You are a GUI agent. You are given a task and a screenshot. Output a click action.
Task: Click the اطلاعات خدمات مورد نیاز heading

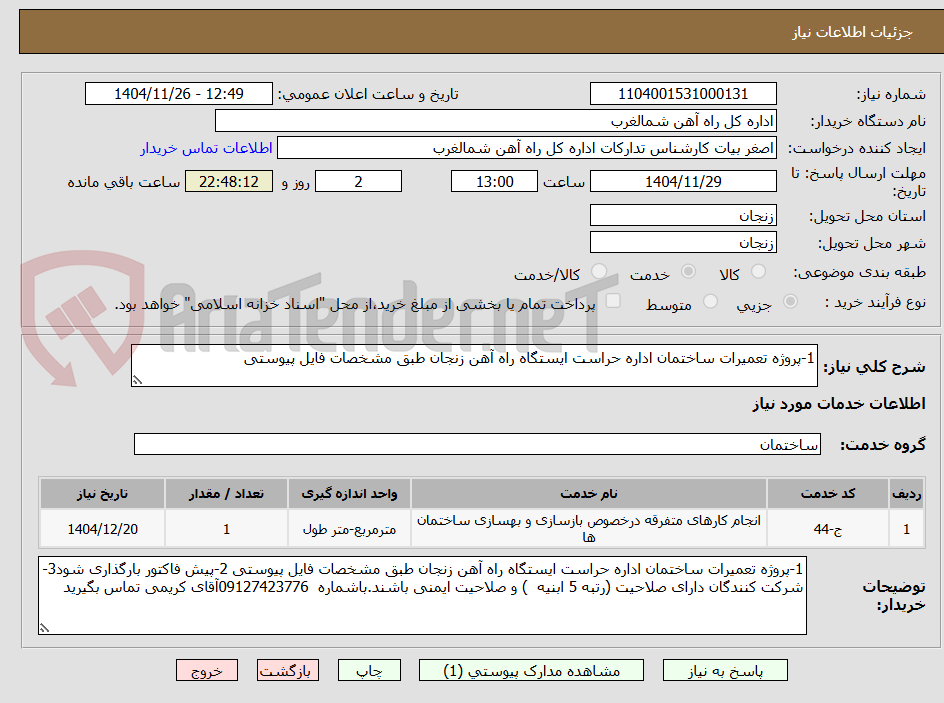click(x=839, y=404)
